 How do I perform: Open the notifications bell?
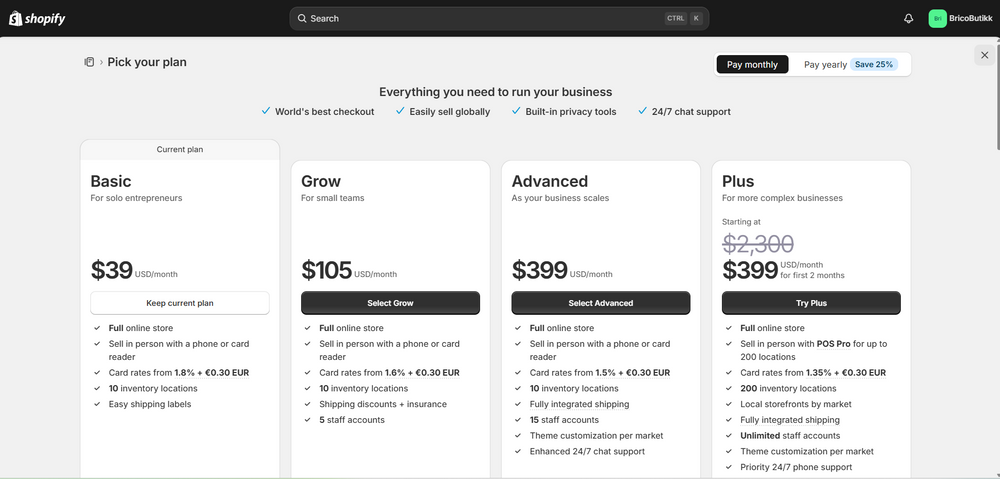908,18
